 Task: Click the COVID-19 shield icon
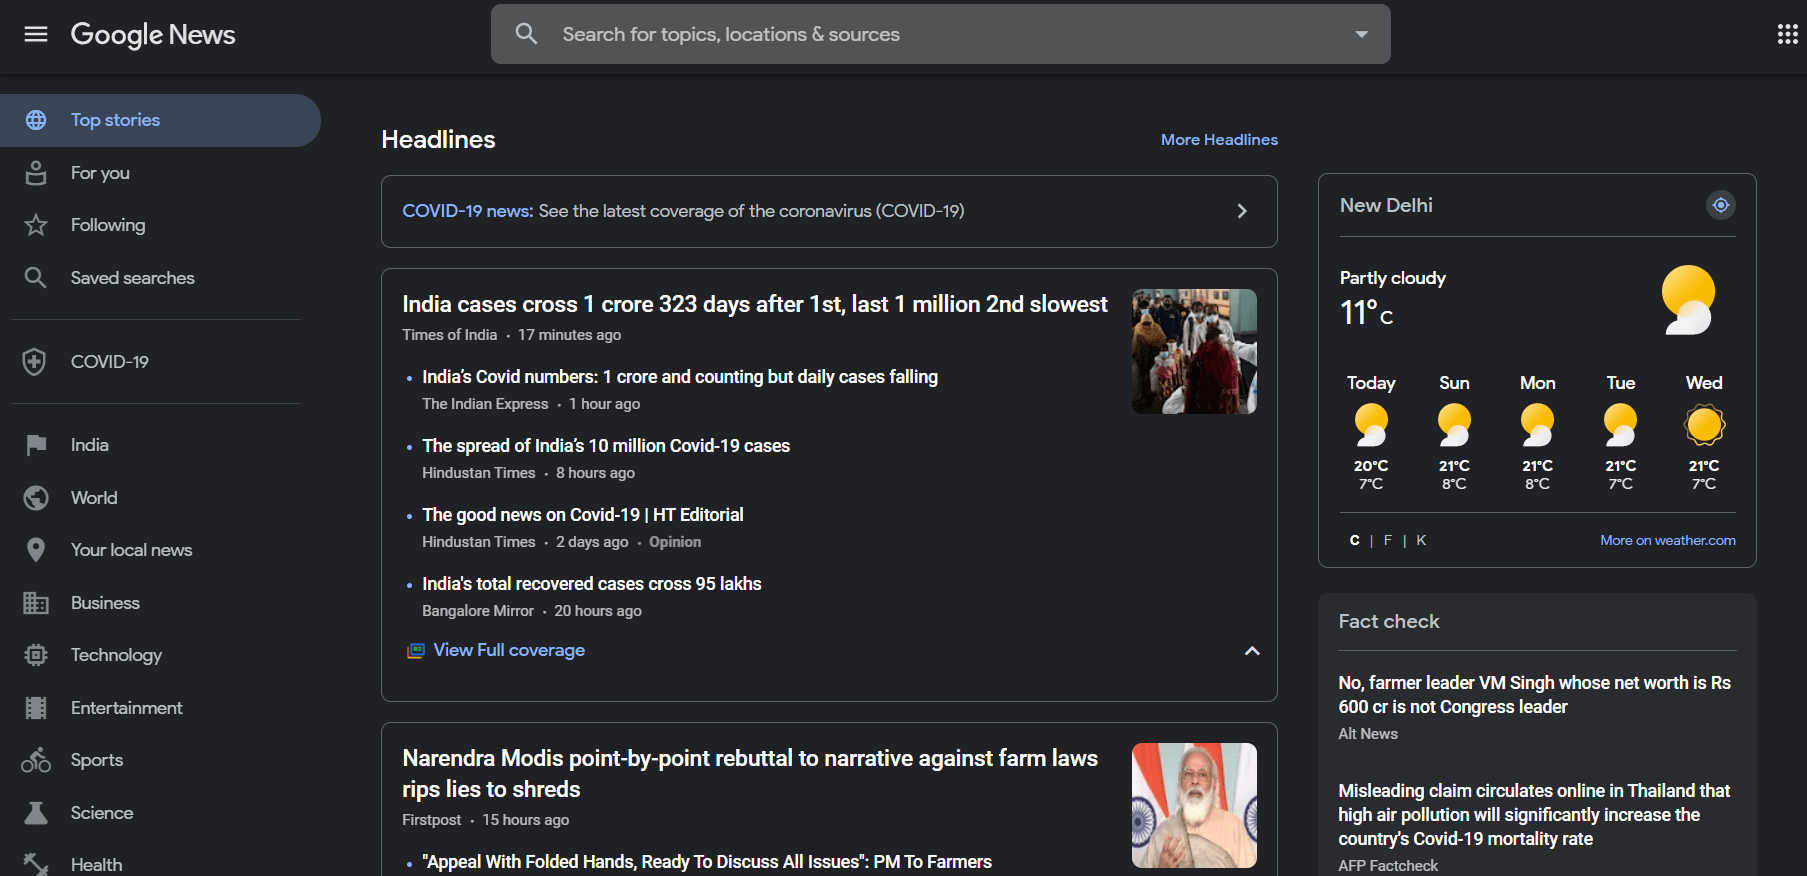35,362
